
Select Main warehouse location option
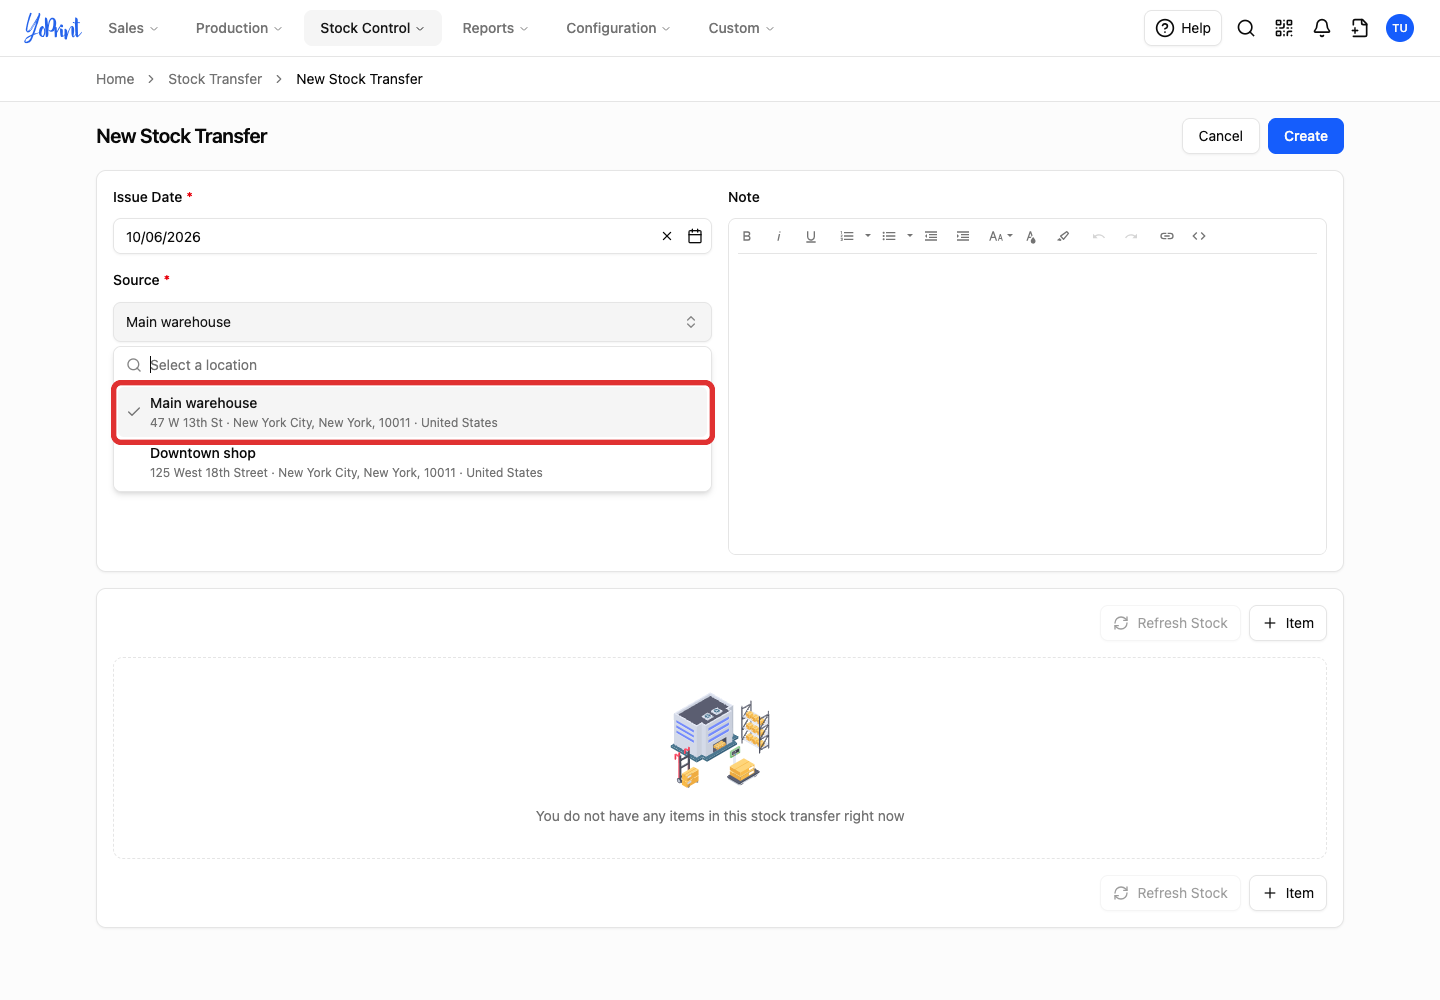pyautogui.click(x=412, y=412)
